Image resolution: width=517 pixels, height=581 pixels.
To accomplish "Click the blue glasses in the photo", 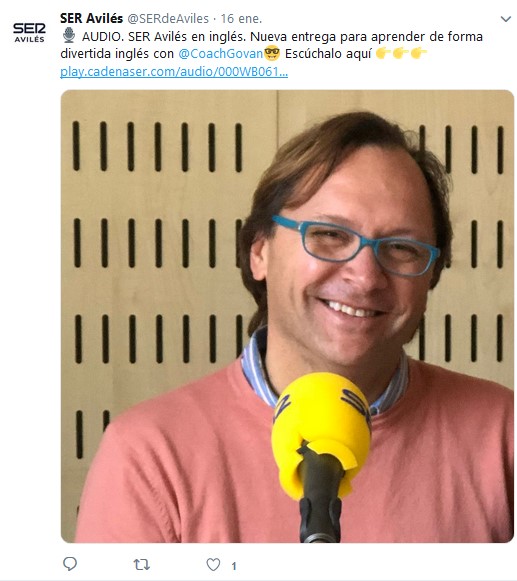I will point(356,245).
